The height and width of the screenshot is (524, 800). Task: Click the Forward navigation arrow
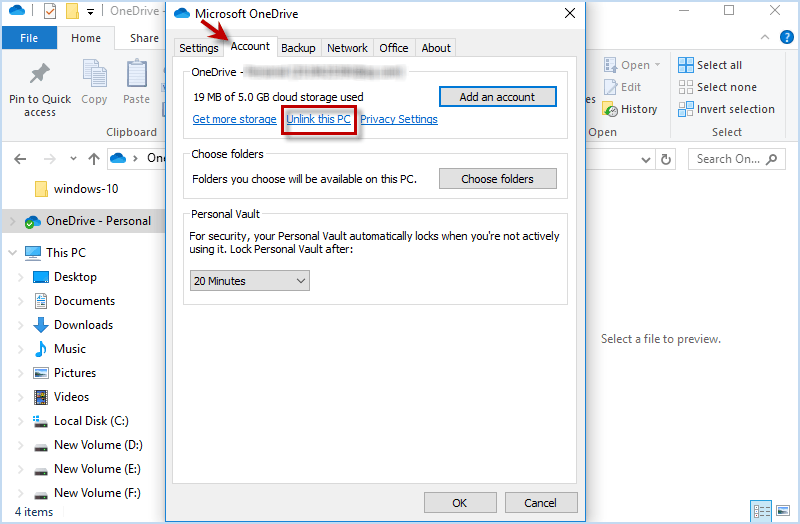pyautogui.click(x=49, y=159)
